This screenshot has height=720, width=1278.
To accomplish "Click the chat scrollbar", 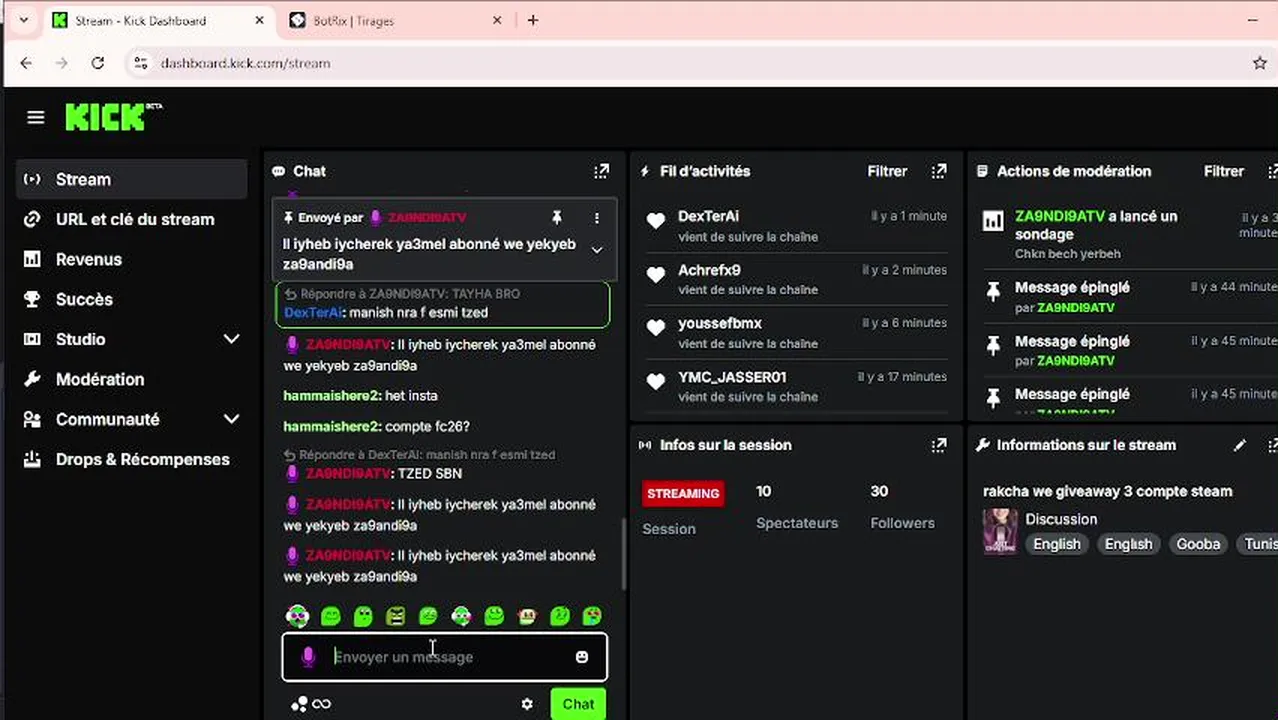I will tap(623, 554).
